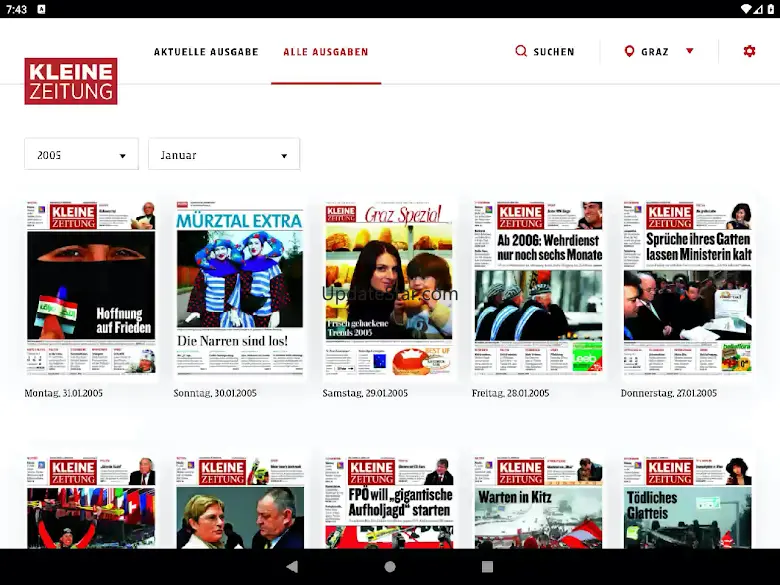Viewport: 780px width, 585px height.
Task: Tap the location pin icon beside Graz
Action: (x=629, y=51)
